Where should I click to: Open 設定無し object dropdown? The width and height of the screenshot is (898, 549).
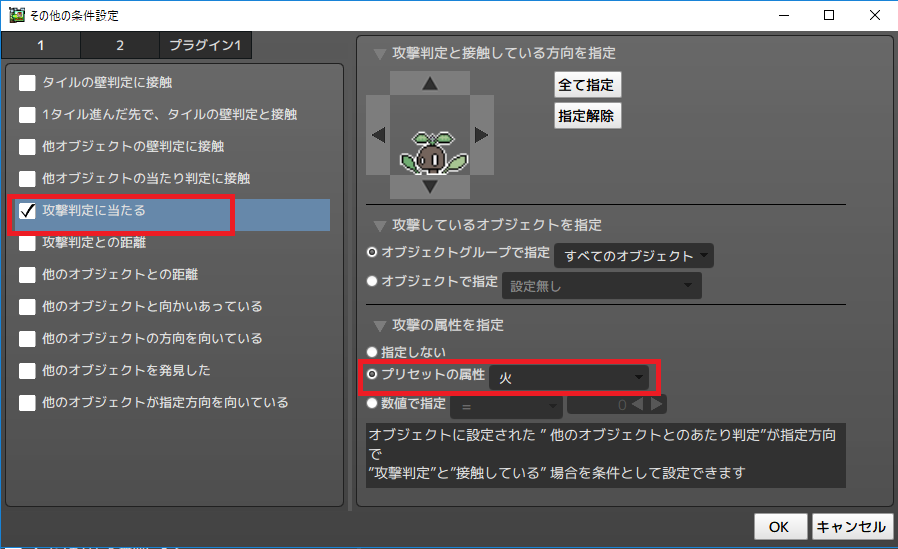tap(601, 286)
